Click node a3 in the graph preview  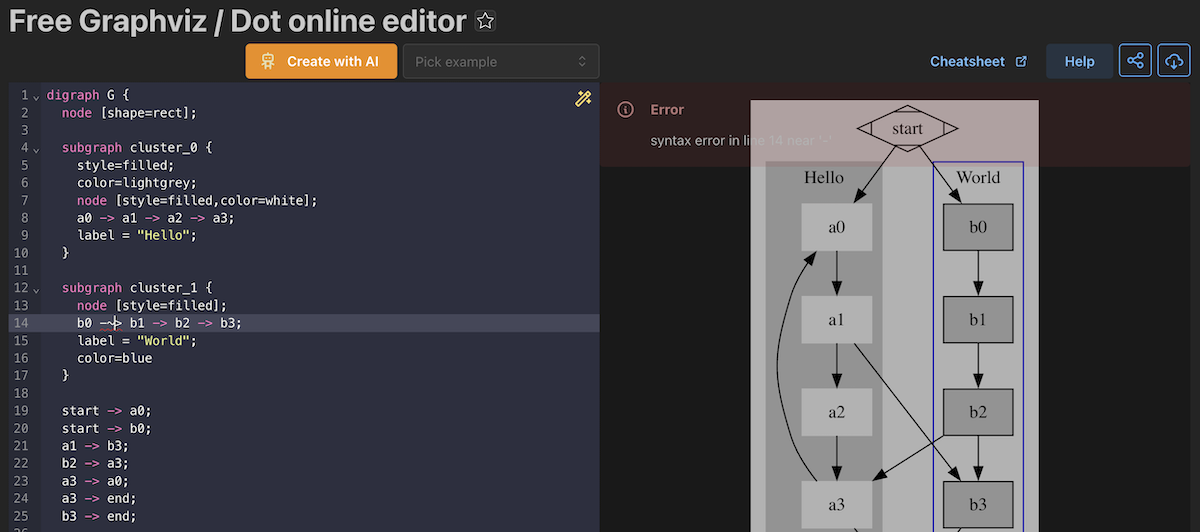[837, 504]
